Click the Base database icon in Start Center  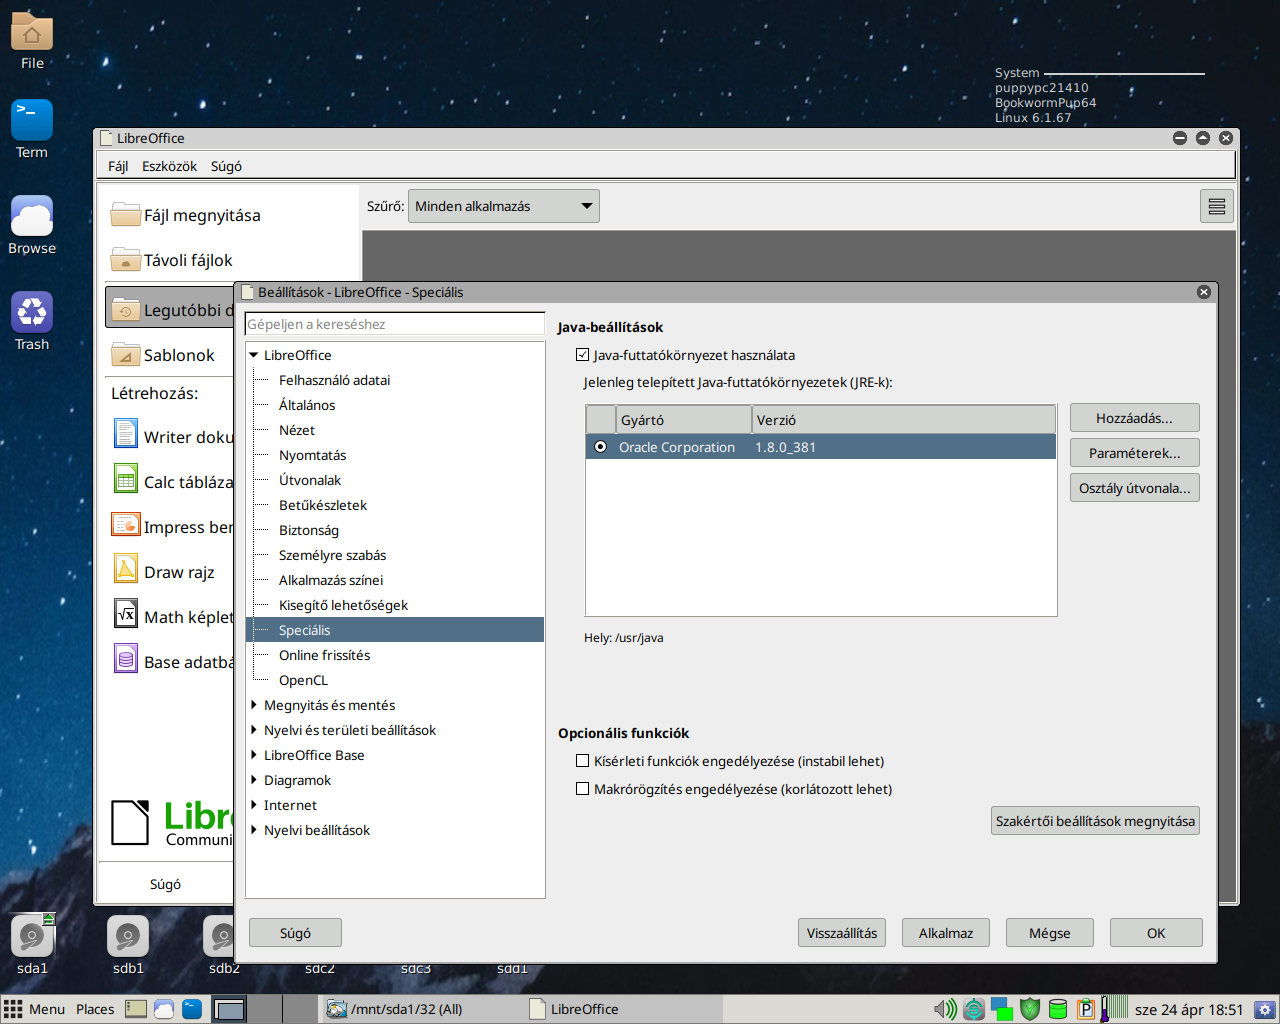126,659
